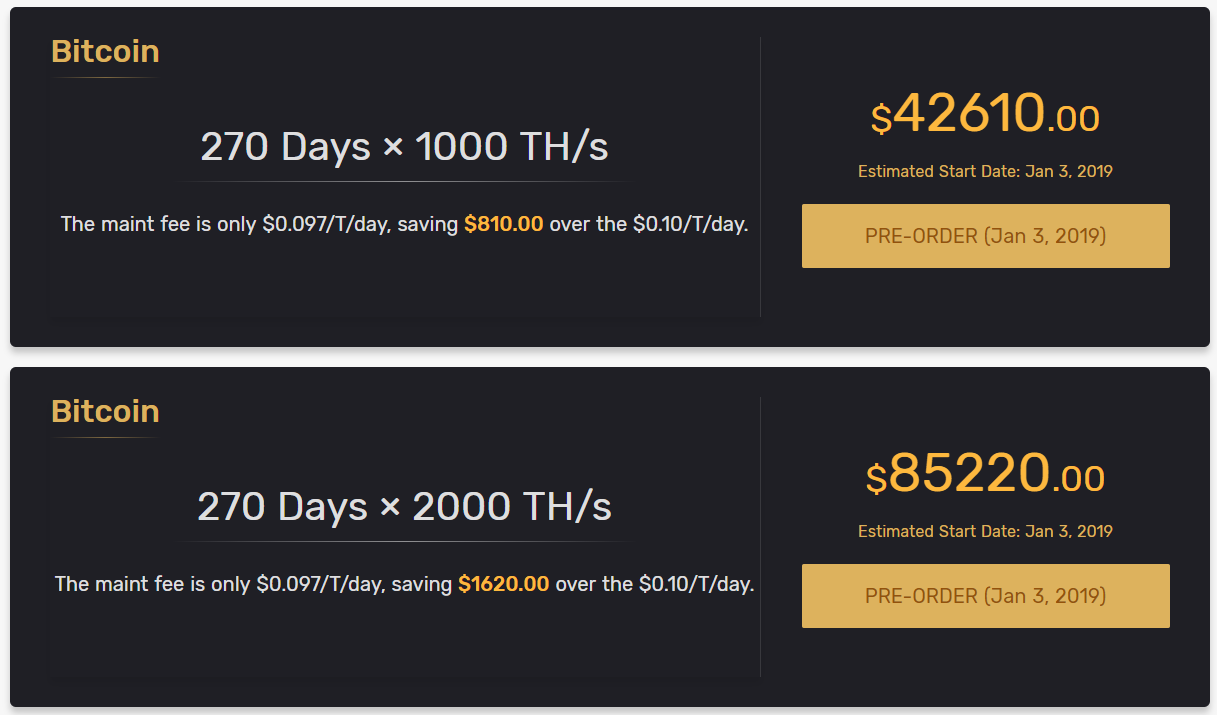Click the top card's Bitcoin heading
1217x715 pixels.
tap(105, 51)
